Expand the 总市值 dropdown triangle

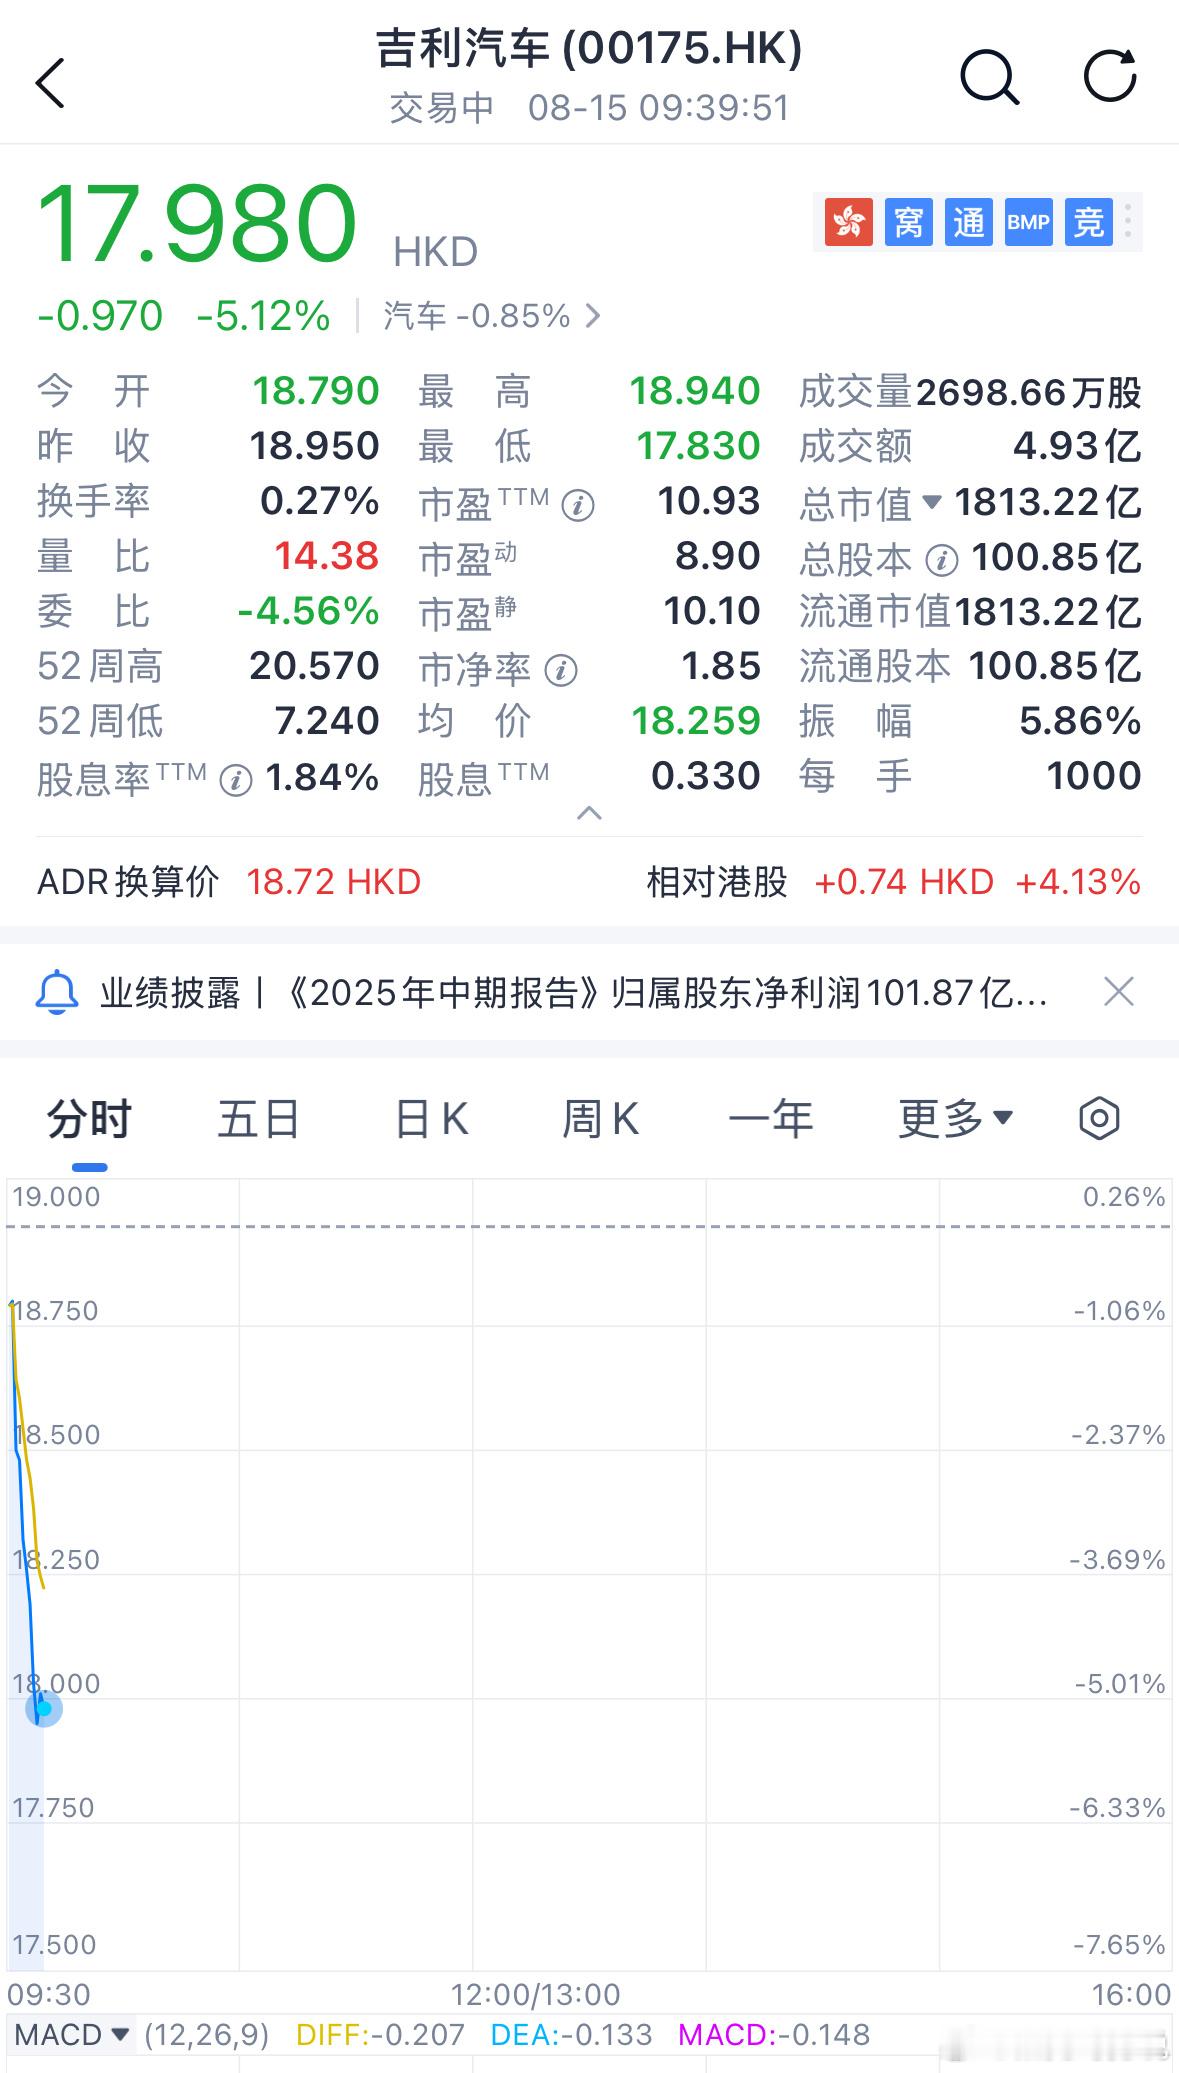click(x=931, y=502)
